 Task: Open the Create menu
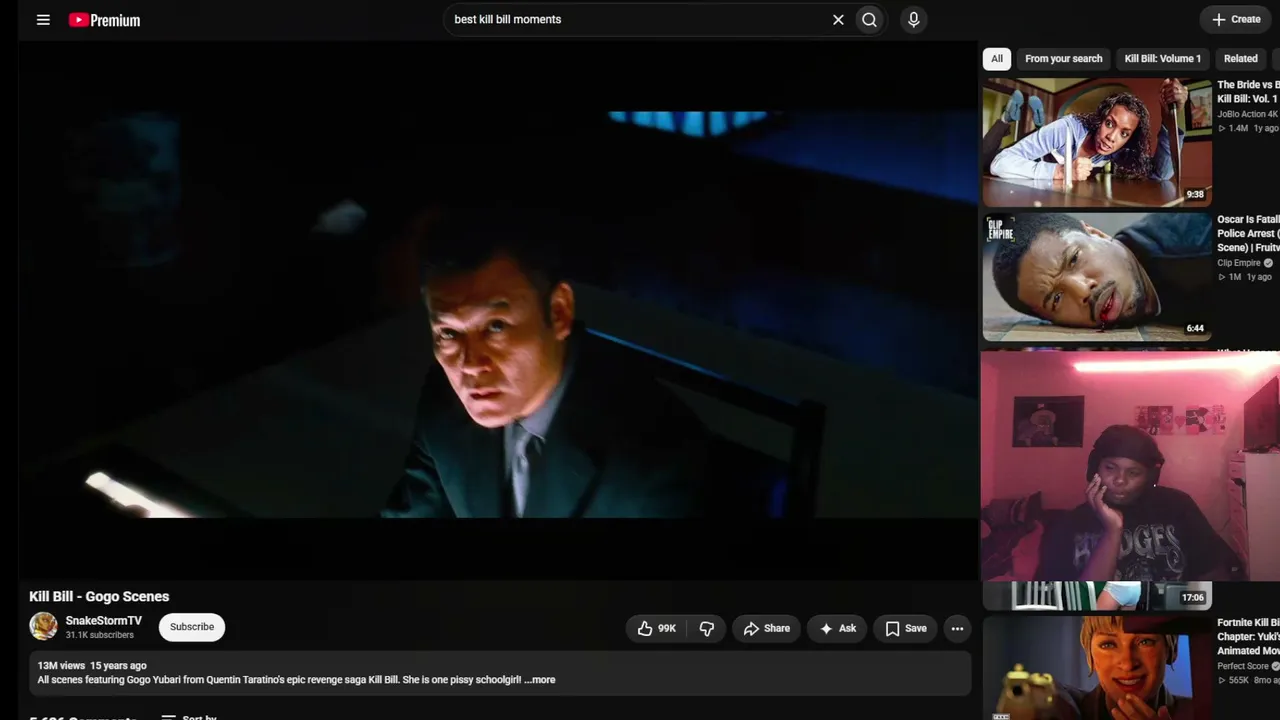point(1236,19)
